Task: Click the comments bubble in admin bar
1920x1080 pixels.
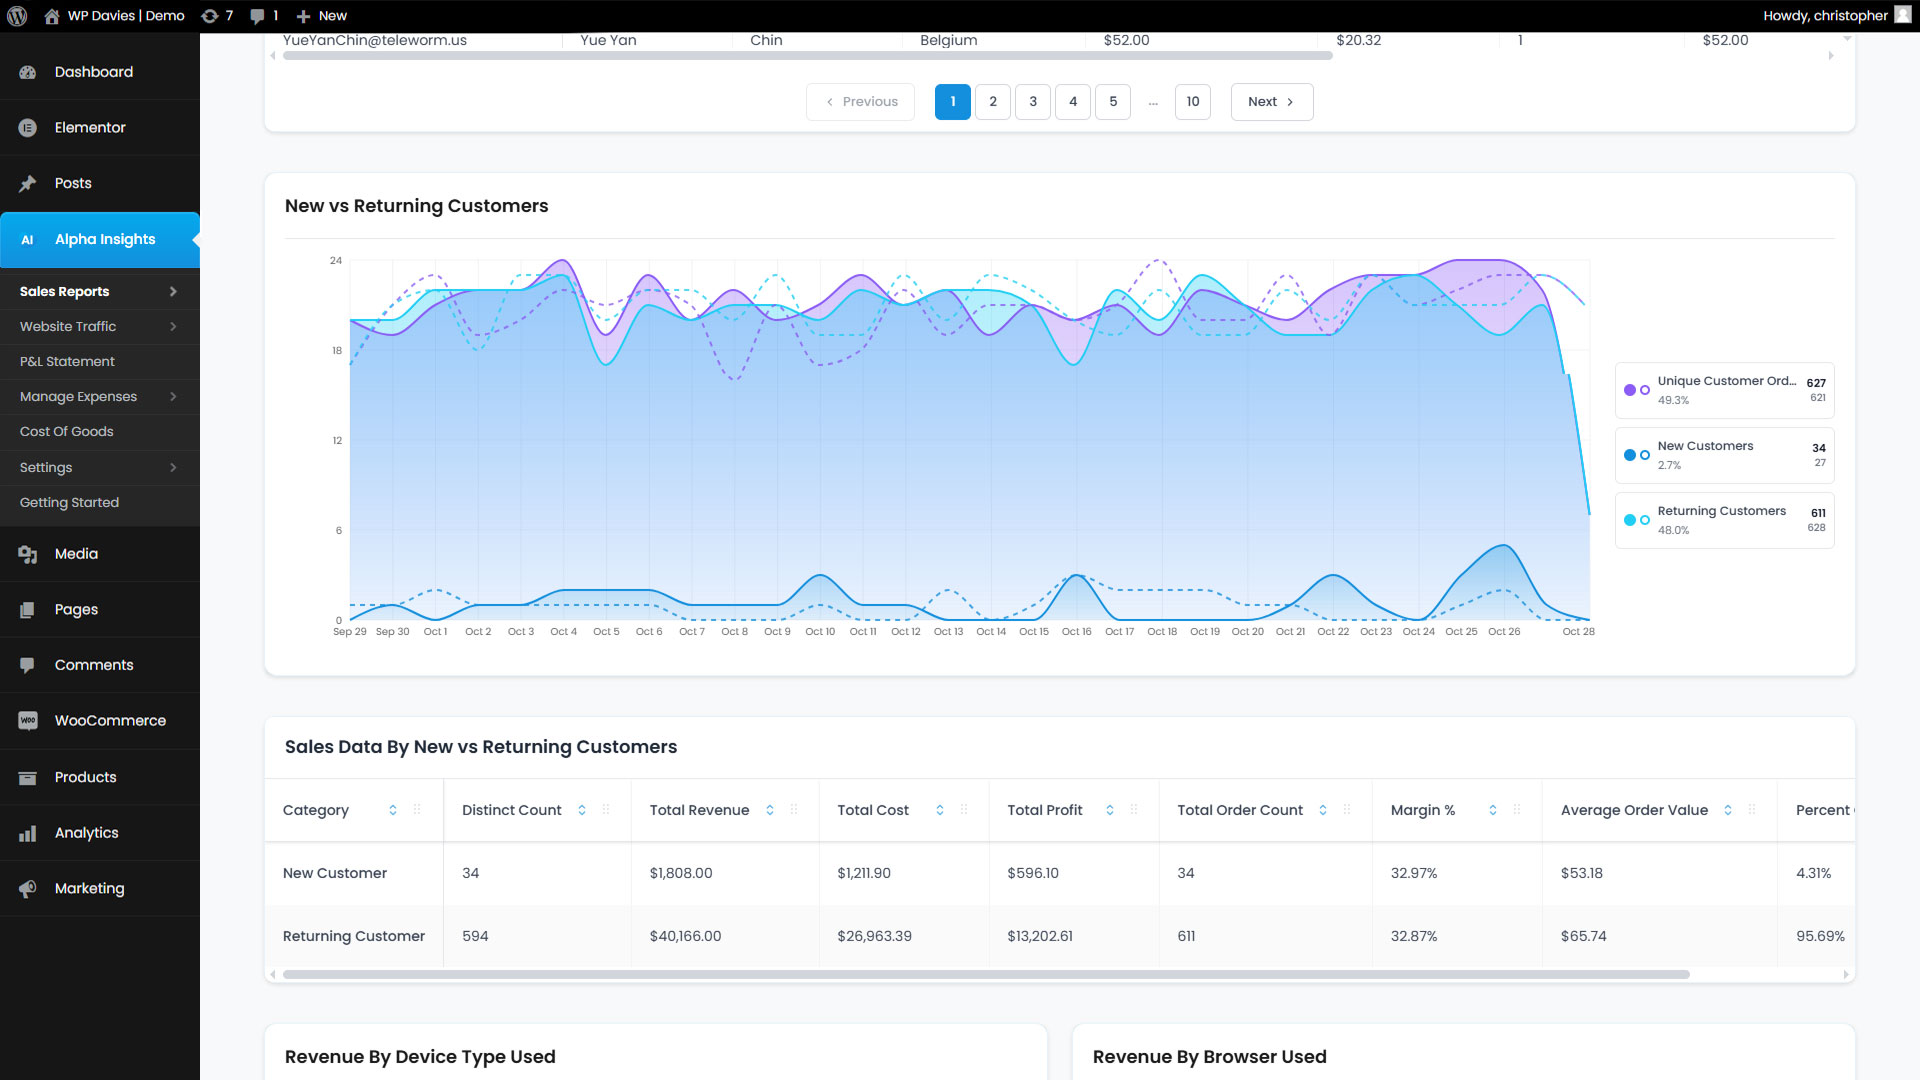Action: point(258,16)
